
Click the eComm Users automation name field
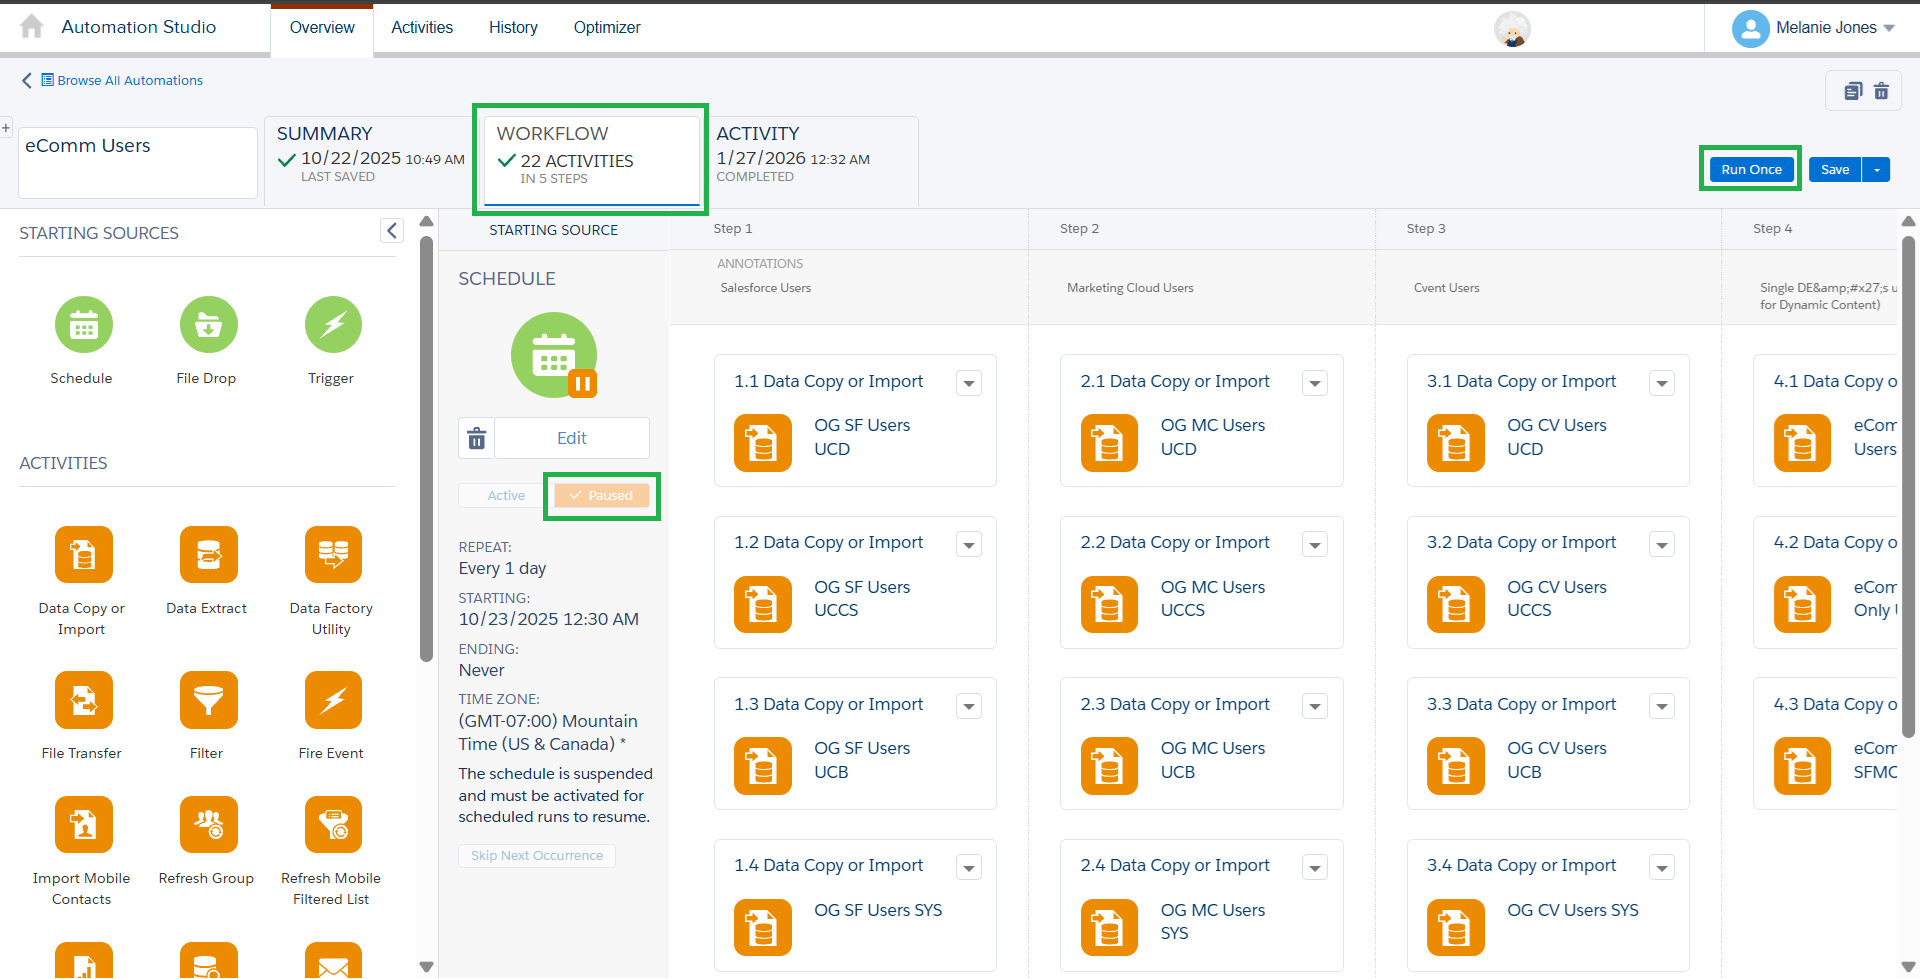138,162
